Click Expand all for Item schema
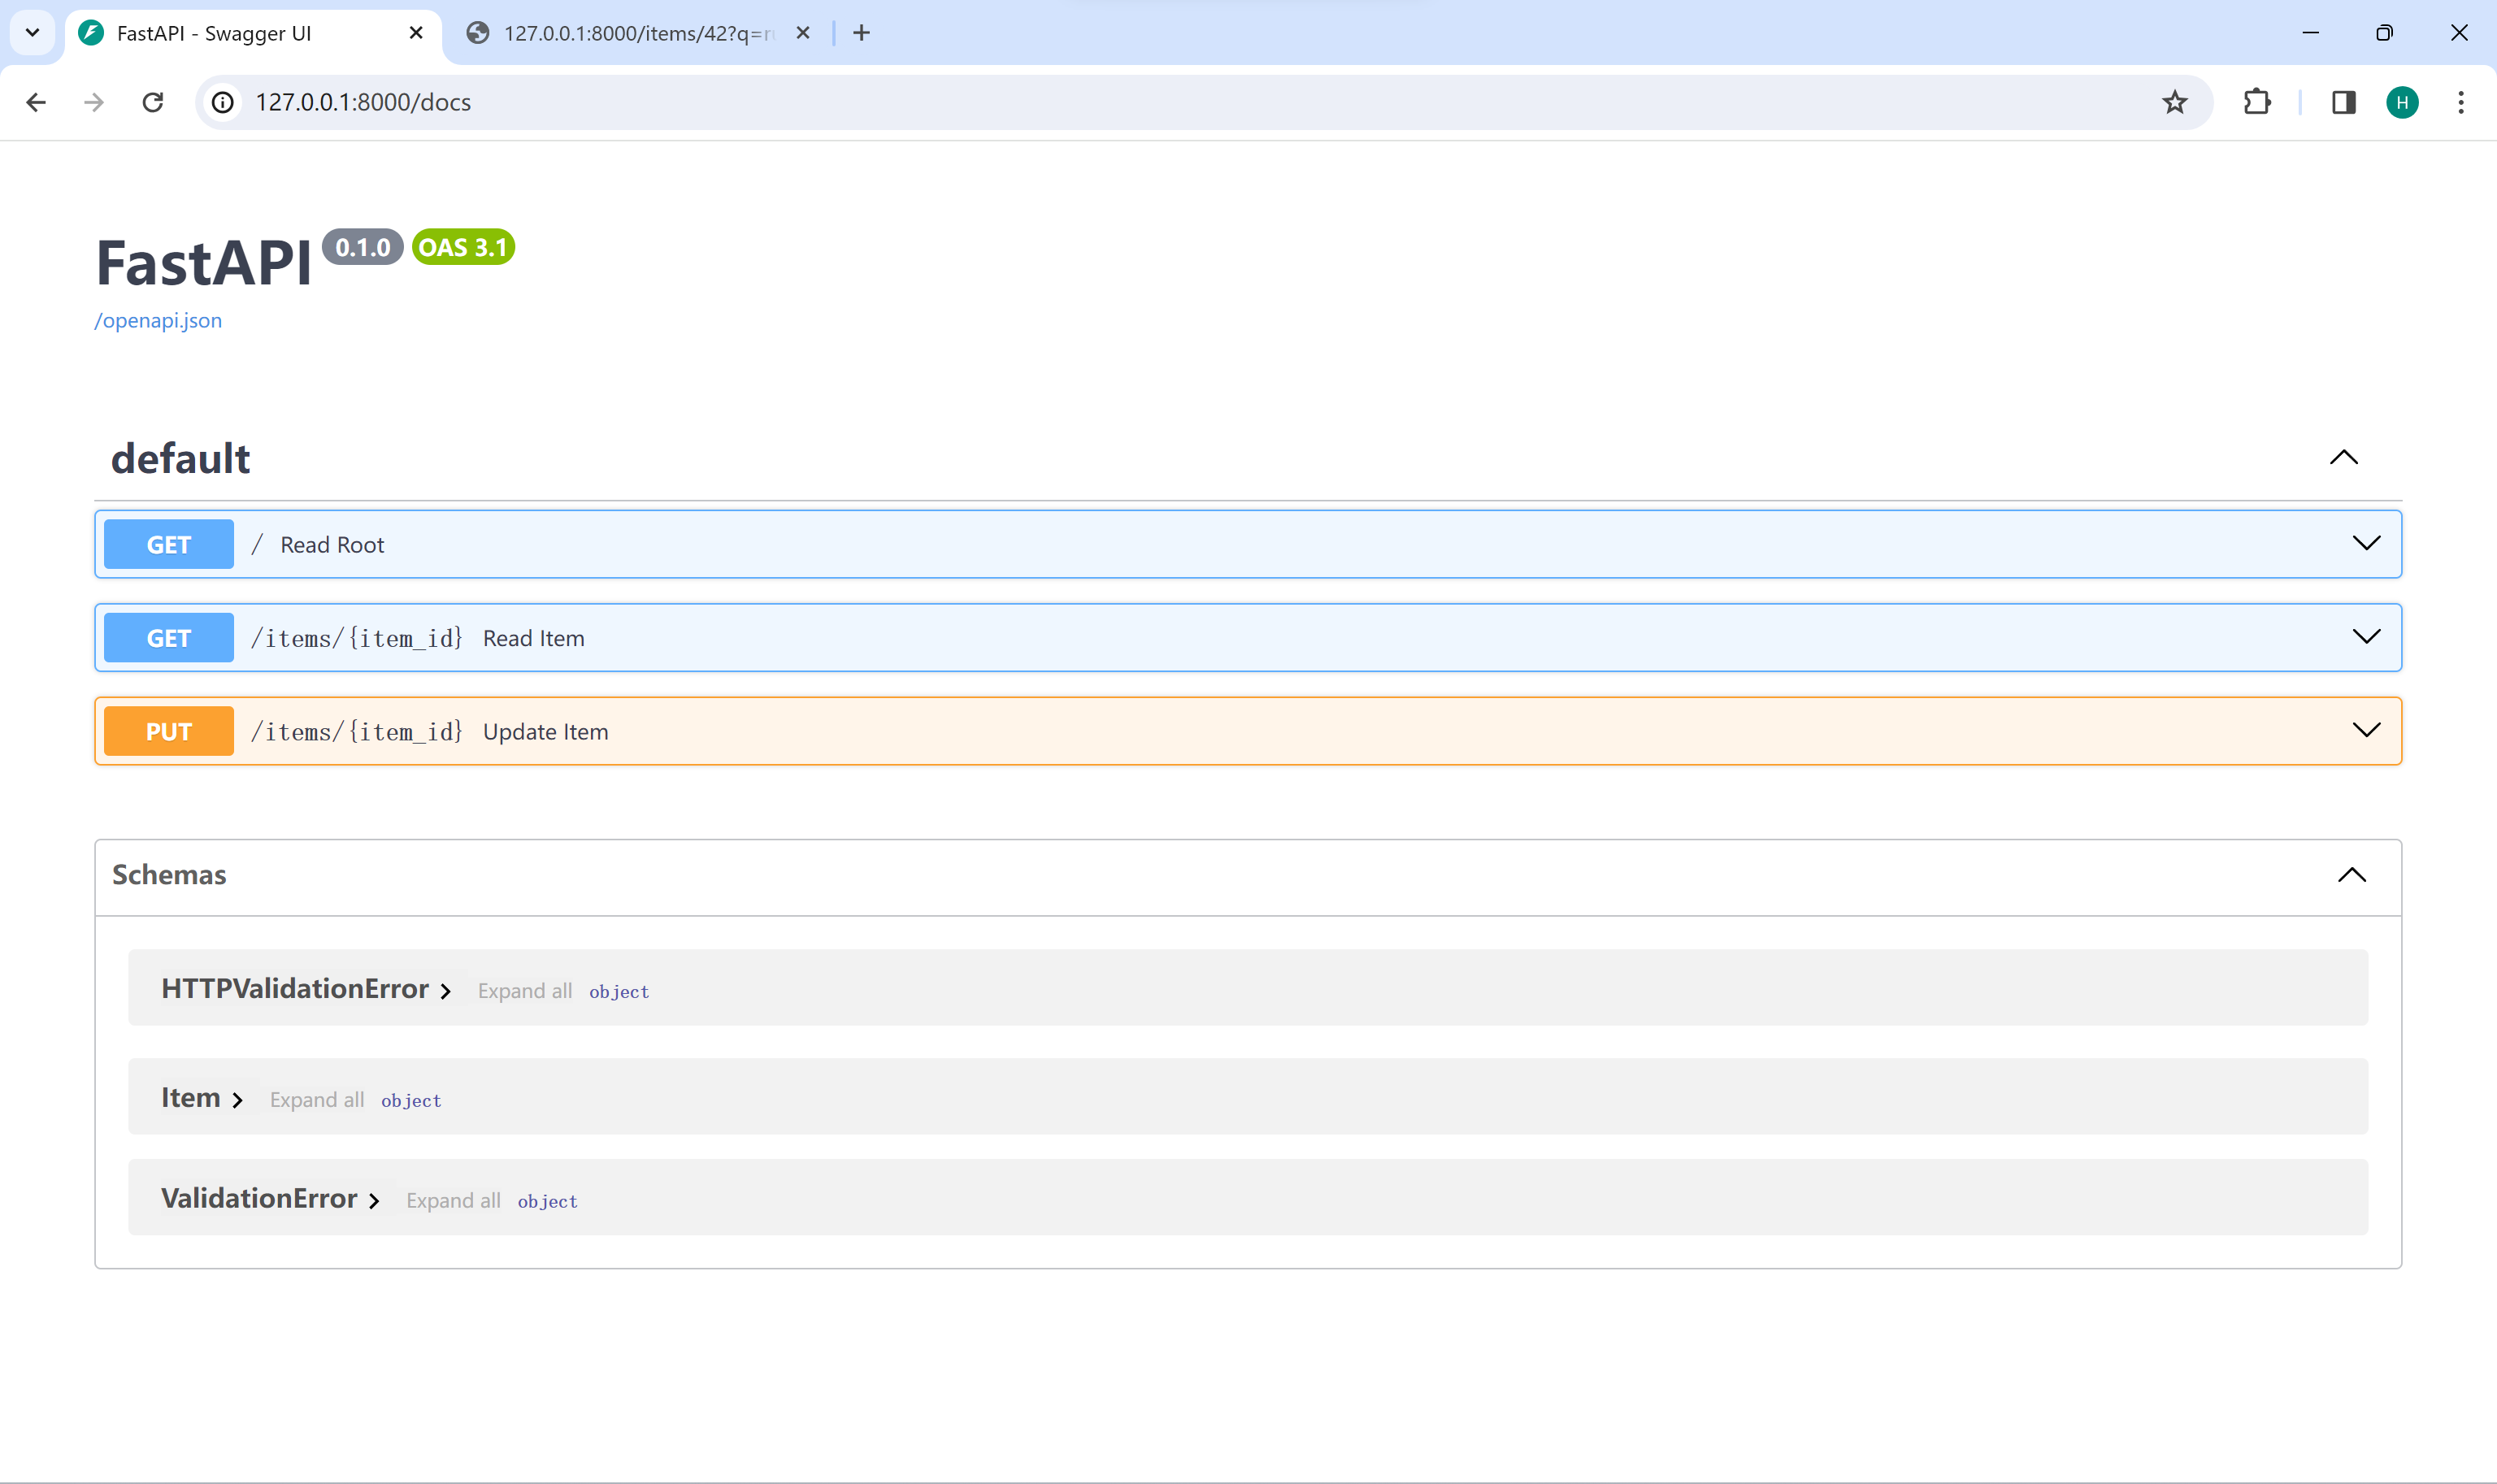 pyautogui.click(x=317, y=1100)
